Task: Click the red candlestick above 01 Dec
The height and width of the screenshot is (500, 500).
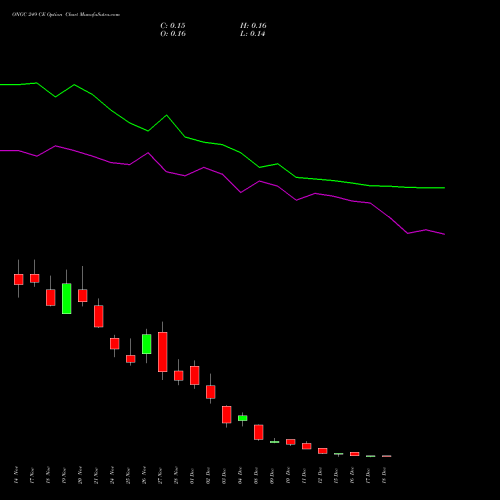Action: coord(195,375)
